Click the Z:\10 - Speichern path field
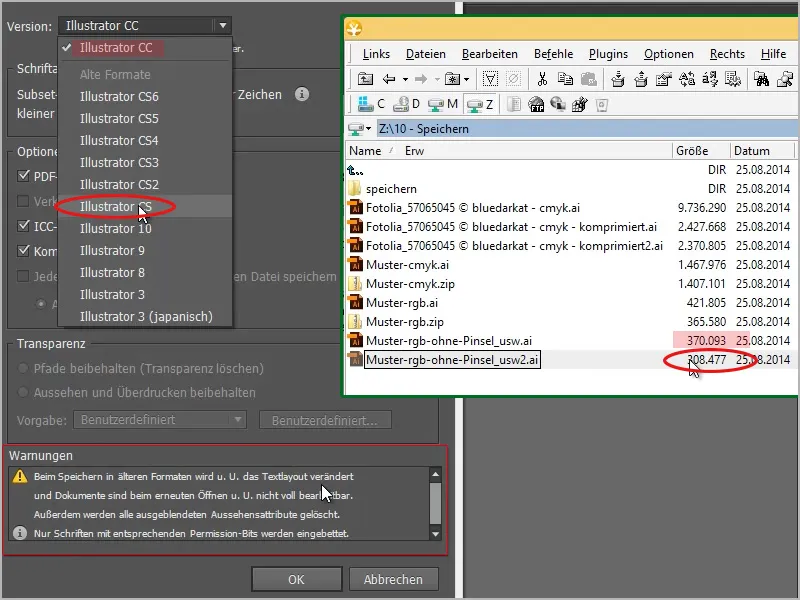Image resolution: width=800 pixels, height=600 pixels. pyautogui.click(x=587, y=129)
